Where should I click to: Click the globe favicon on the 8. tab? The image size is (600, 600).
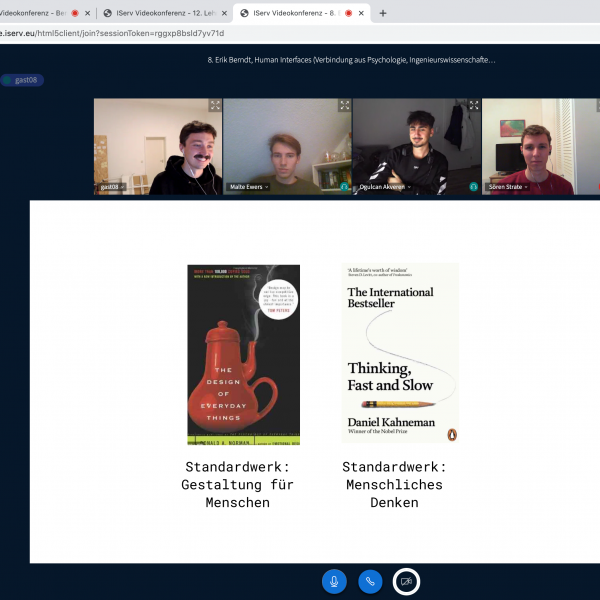(244, 13)
